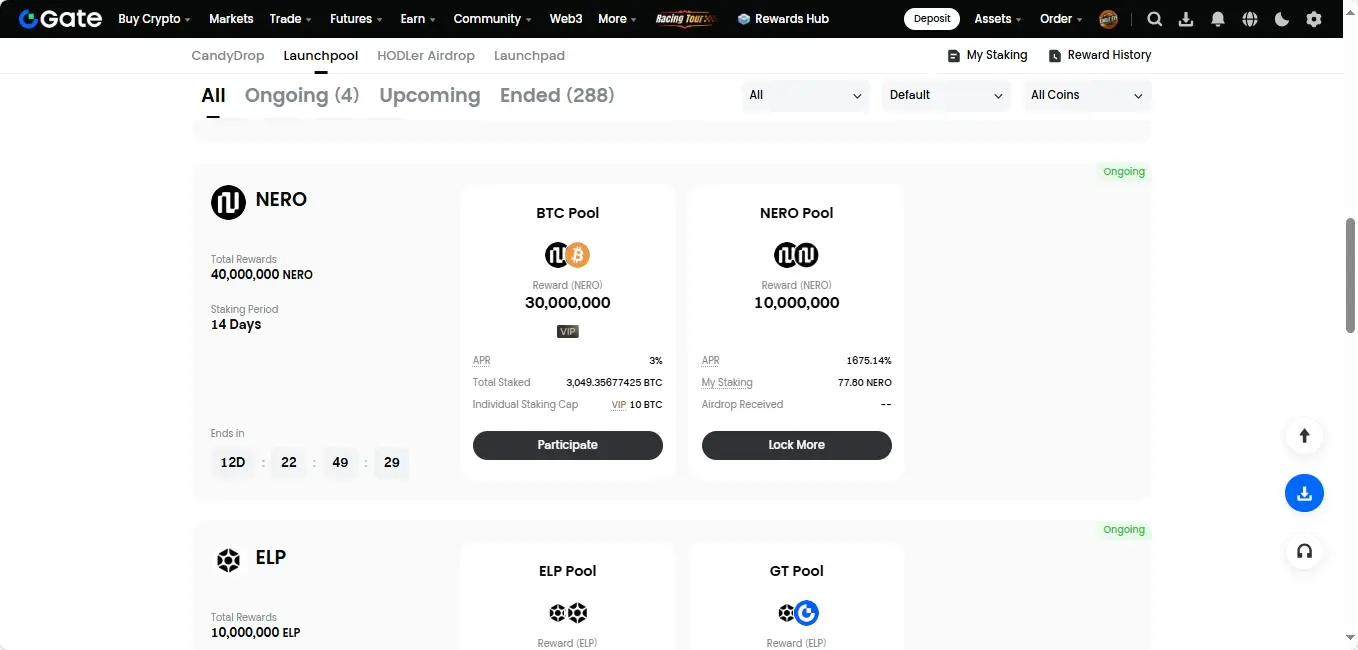Click the BTC Pool coin pair icon
The width and height of the screenshot is (1358, 650).
[x=568, y=255]
